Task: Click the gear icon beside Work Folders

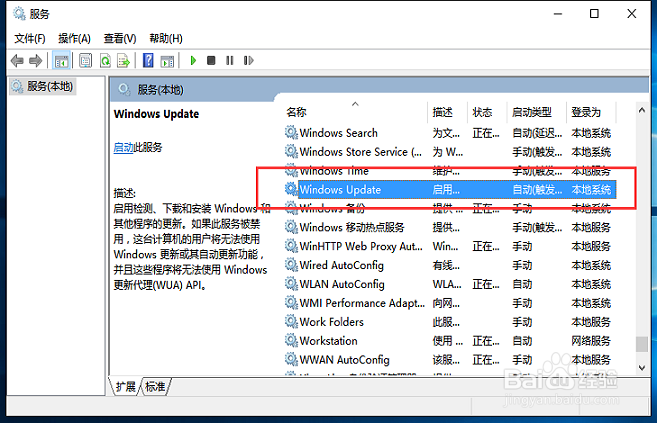Action: [x=291, y=321]
